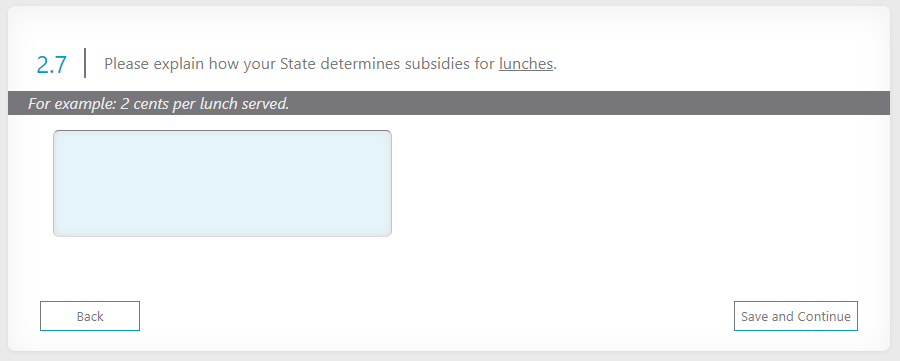Click the gray example hint banner
900x361 pixels.
click(x=449, y=103)
